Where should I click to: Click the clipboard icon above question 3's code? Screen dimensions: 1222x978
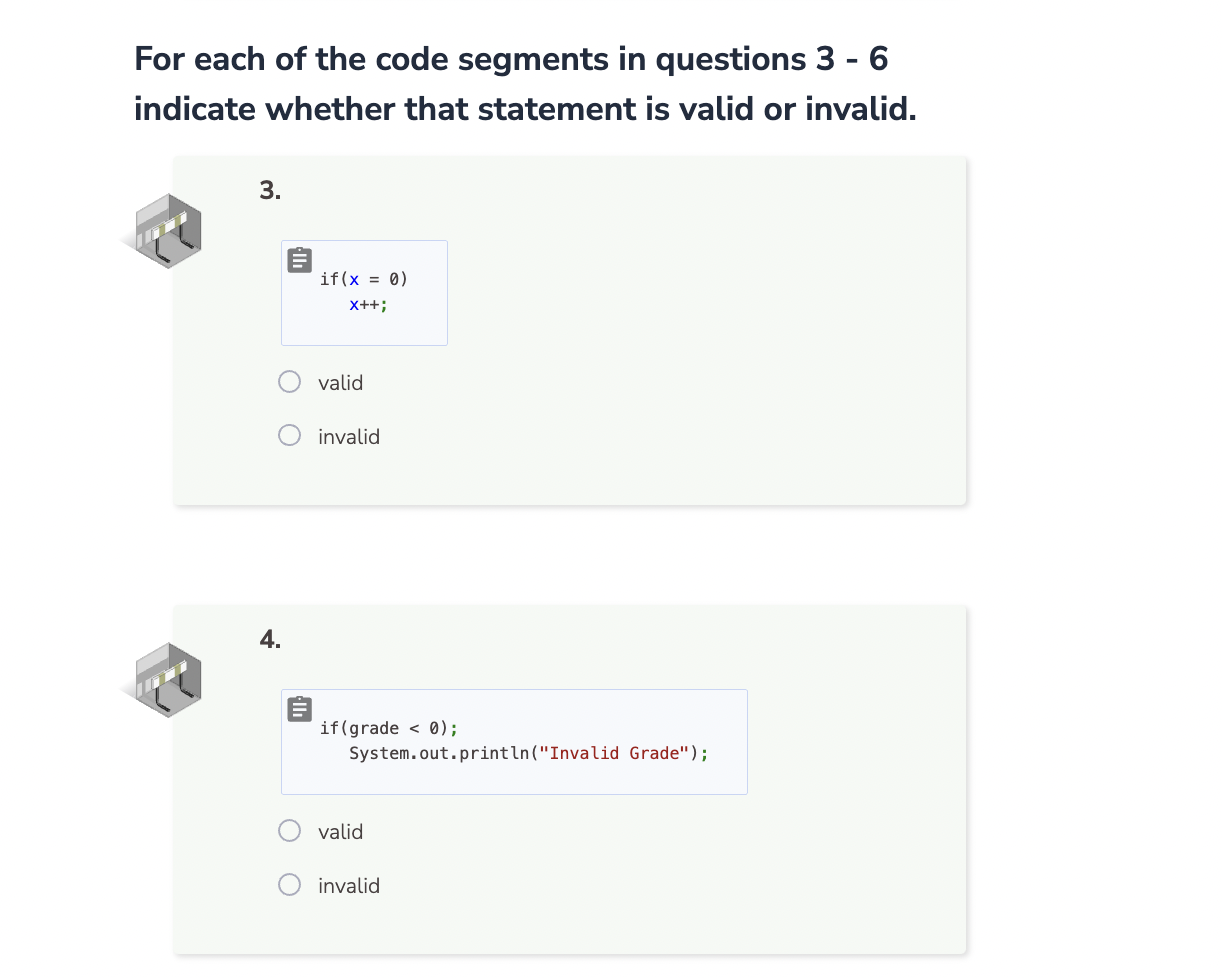tap(298, 259)
